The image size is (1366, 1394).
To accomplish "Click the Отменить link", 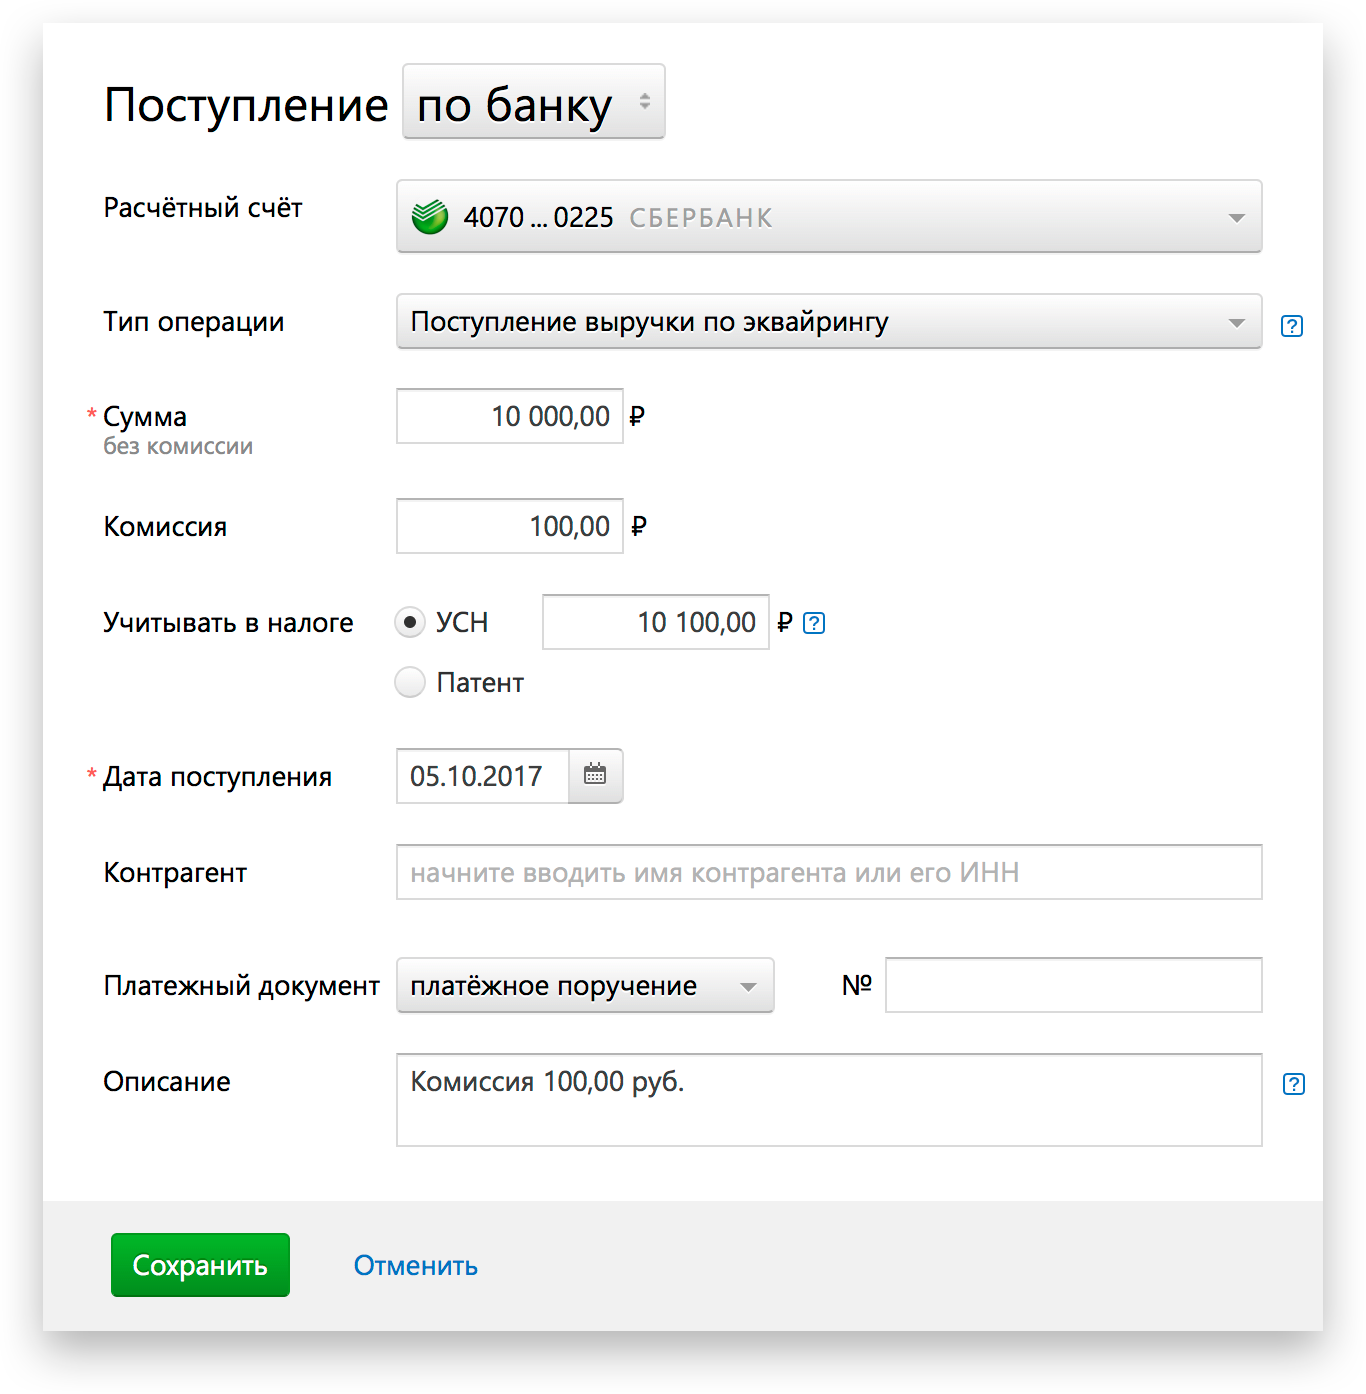I will pyautogui.click(x=416, y=1265).
